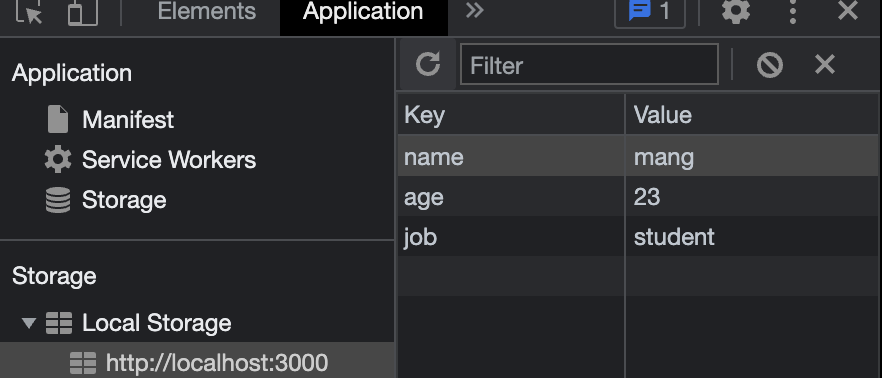Image resolution: width=882 pixels, height=378 pixels.
Task: Open the Service Workers item
Action: (x=169, y=160)
